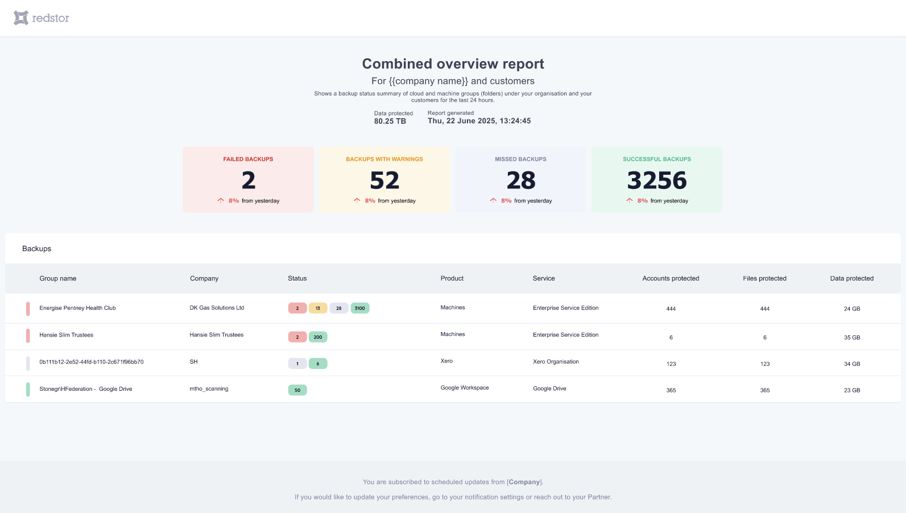Click green 50 badge in Google Drive row
906x513 pixels.
pyautogui.click(x=297, y=390)
